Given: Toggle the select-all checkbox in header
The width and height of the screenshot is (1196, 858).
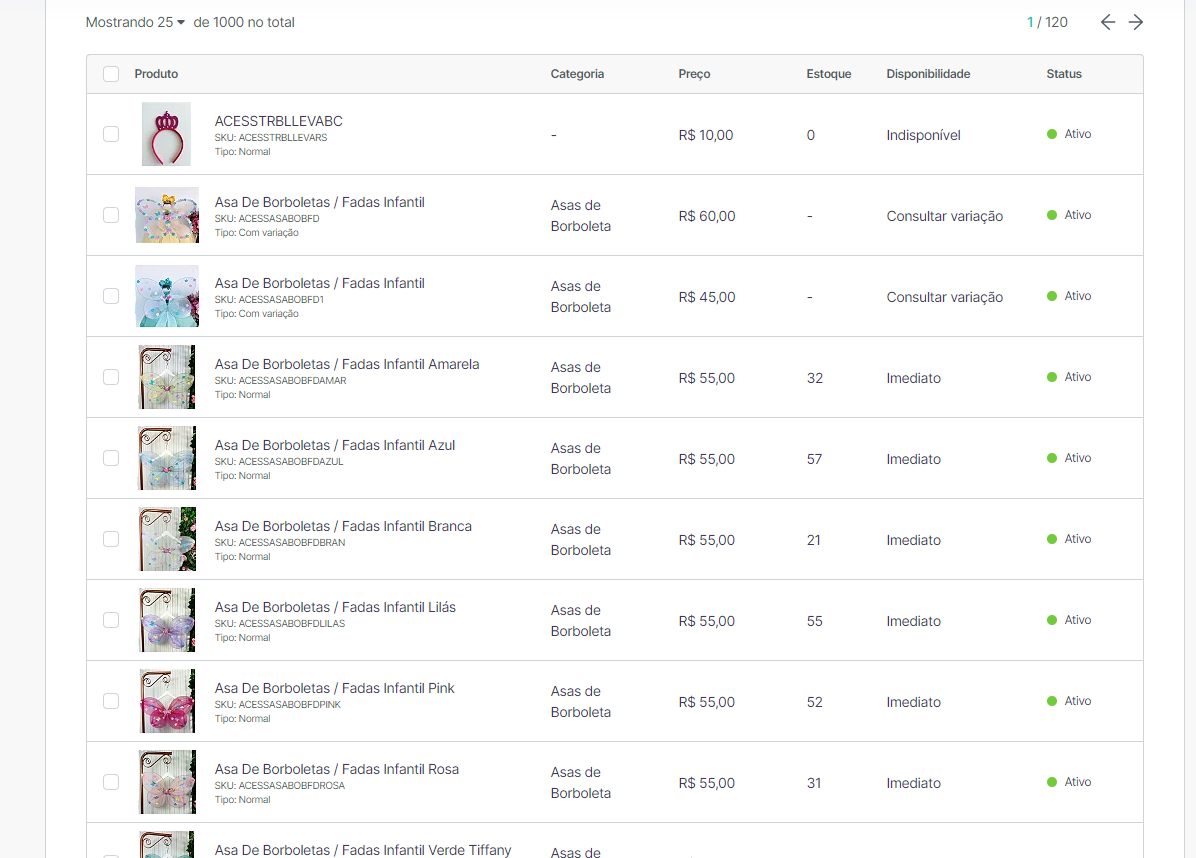Looking at the screenshot, I should pyautogui.click(x=111, y=74).
